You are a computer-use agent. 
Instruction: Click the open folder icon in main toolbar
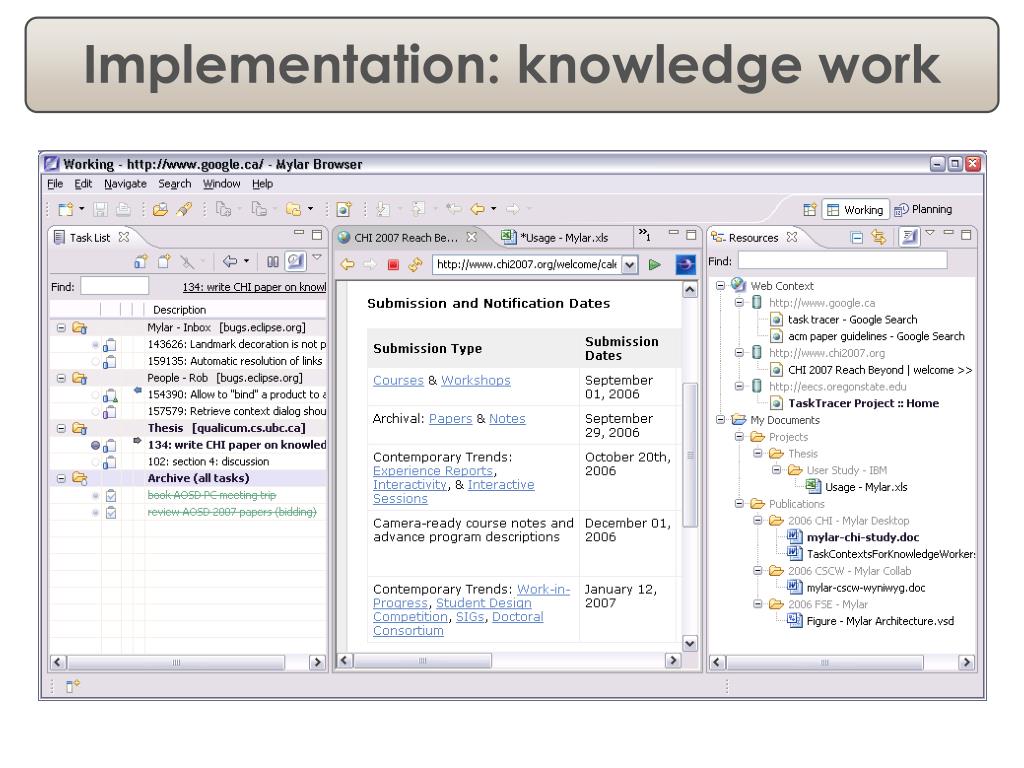[x=160, y=210]
